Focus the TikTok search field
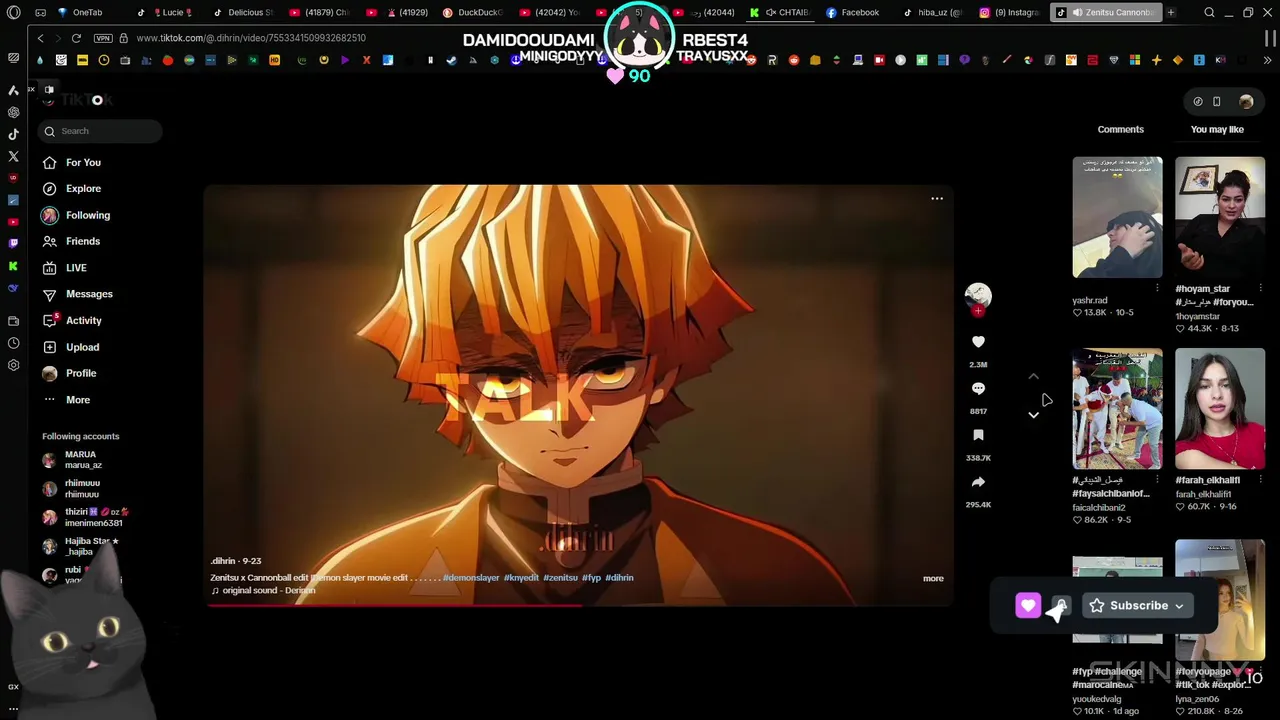The image size is (1280, 720). 100,131
